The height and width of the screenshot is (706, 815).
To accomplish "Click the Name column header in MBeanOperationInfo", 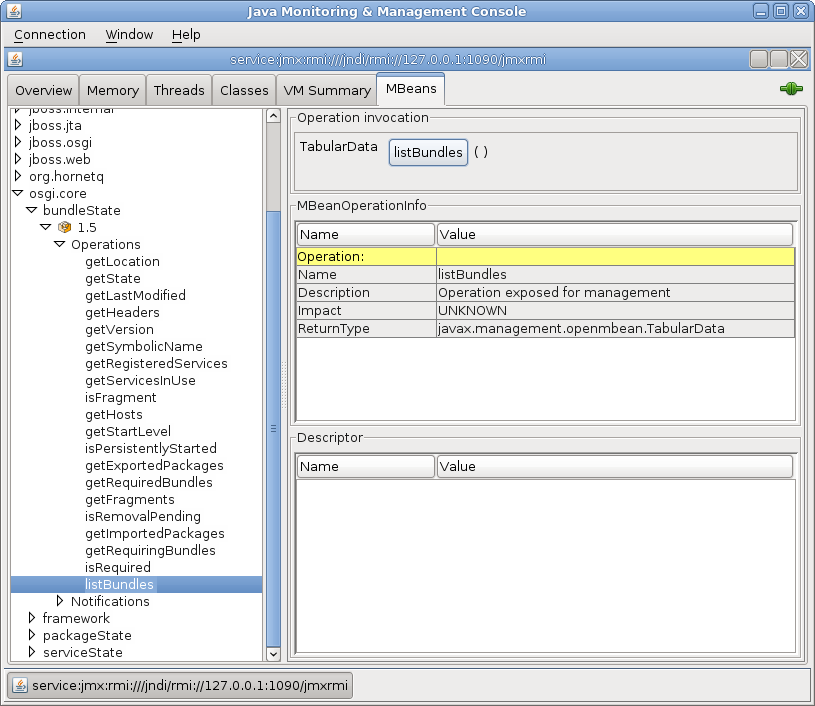I will [x=365, y=233].
